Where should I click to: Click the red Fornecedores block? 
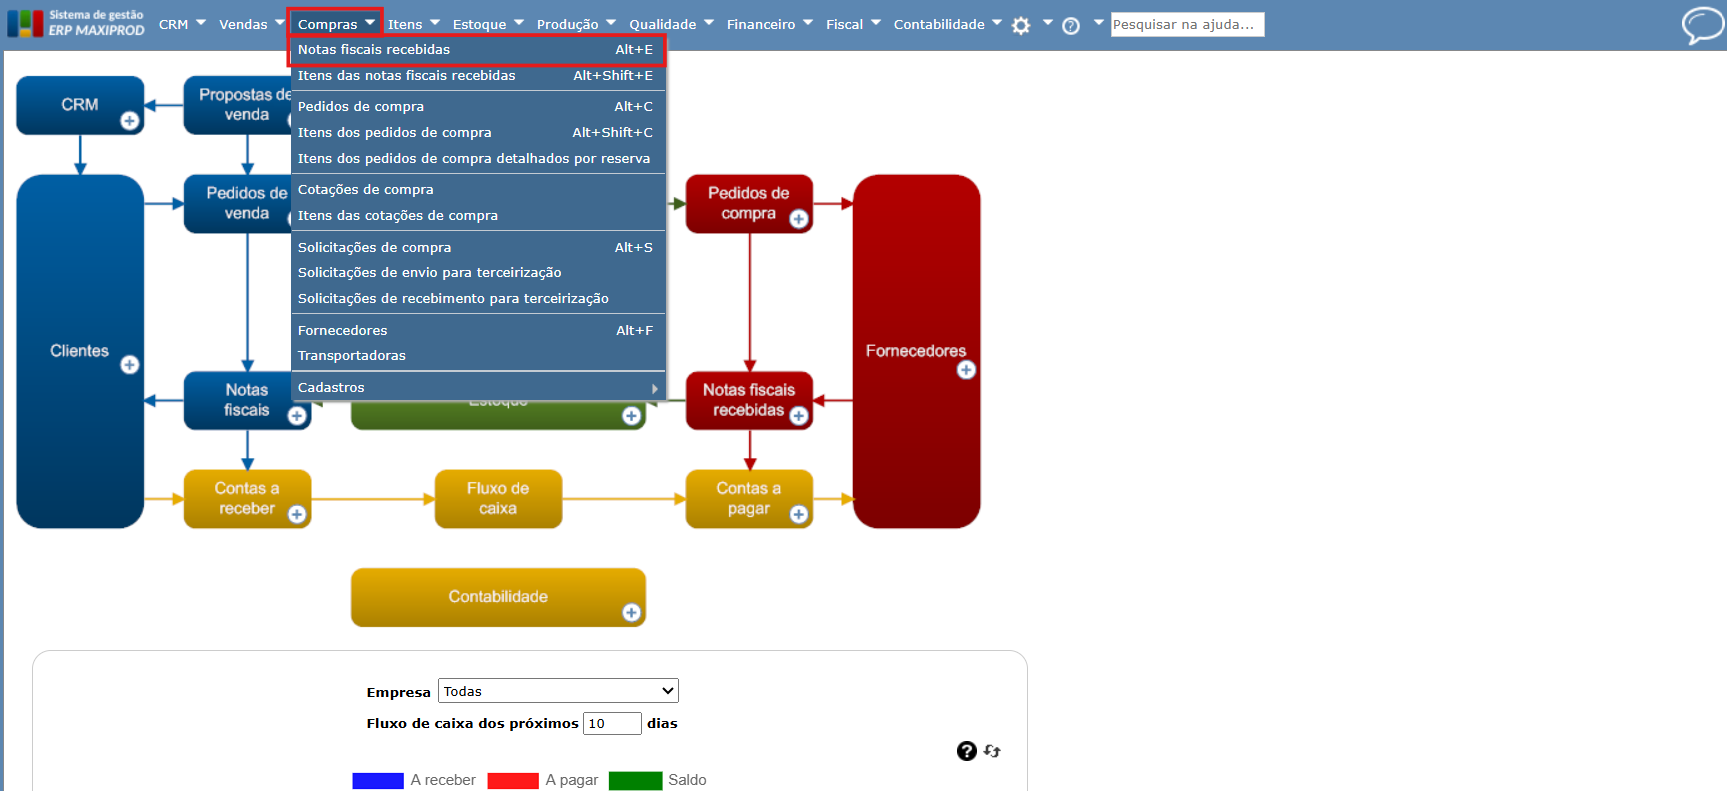pos(916,351)
